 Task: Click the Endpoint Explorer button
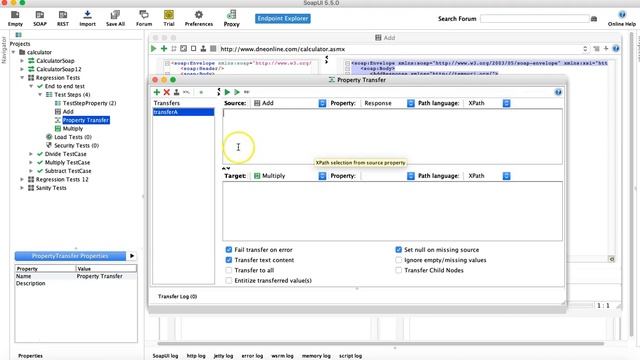coord(282,18)
